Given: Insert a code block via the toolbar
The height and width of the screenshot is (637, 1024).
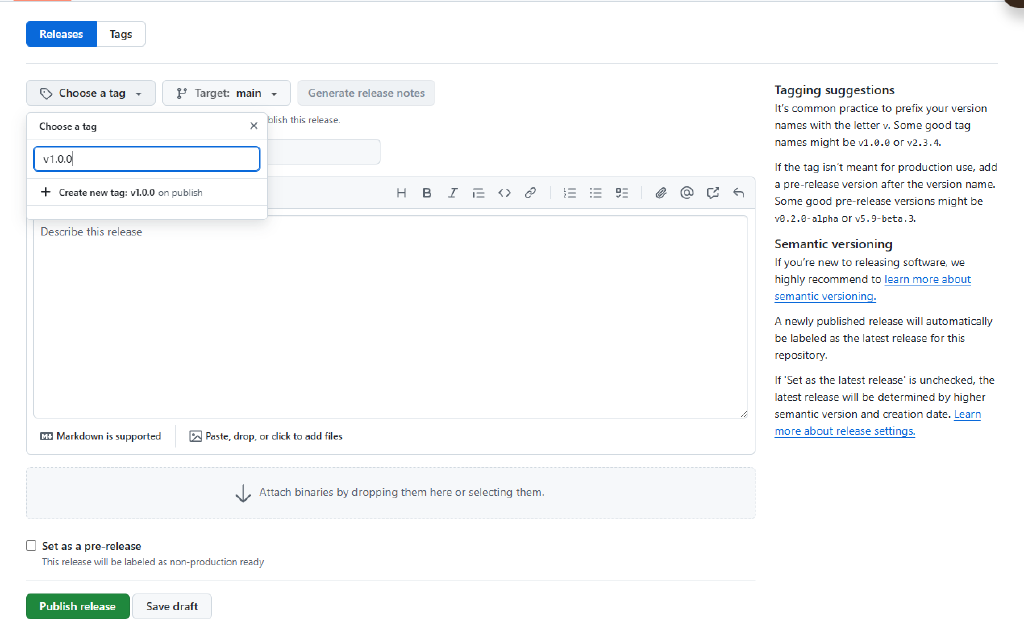Looking at the screenshot, I should (504, 192).
